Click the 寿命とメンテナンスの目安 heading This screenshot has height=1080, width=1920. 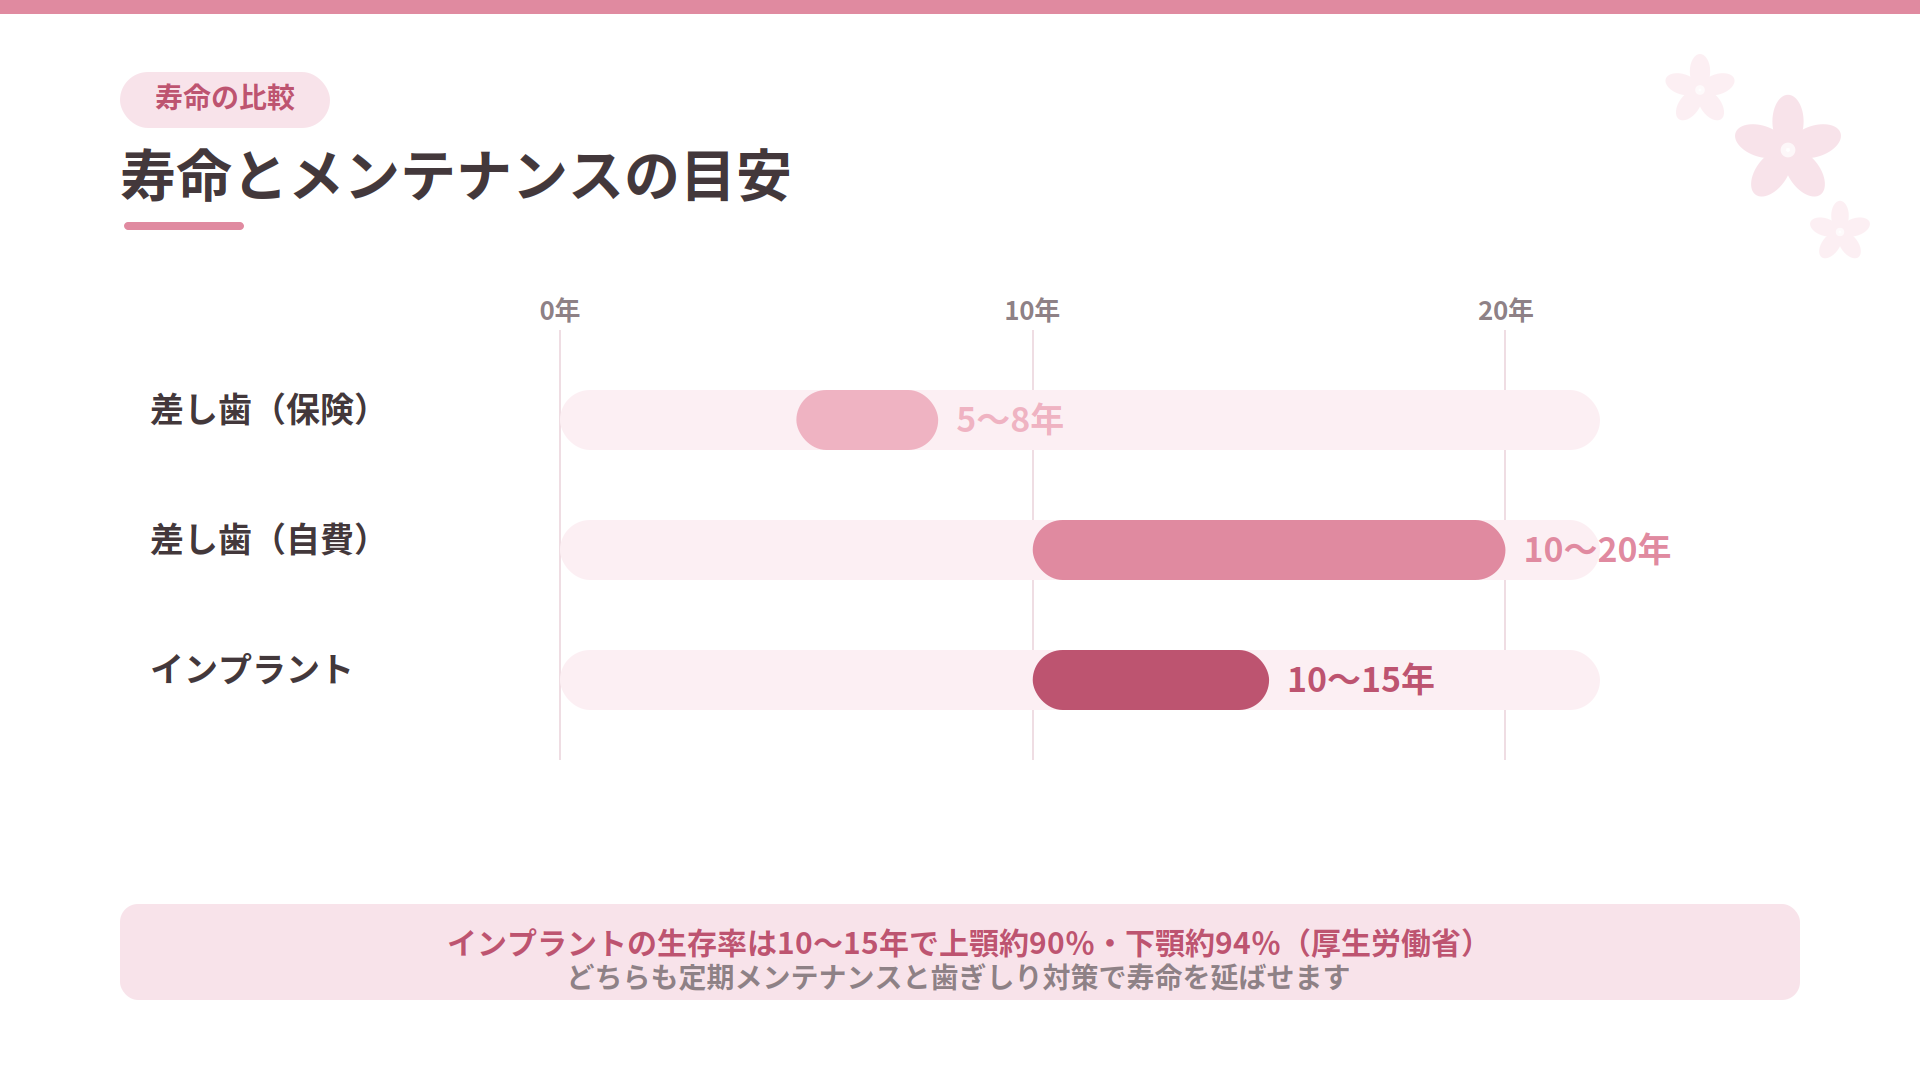pos(456,176)
